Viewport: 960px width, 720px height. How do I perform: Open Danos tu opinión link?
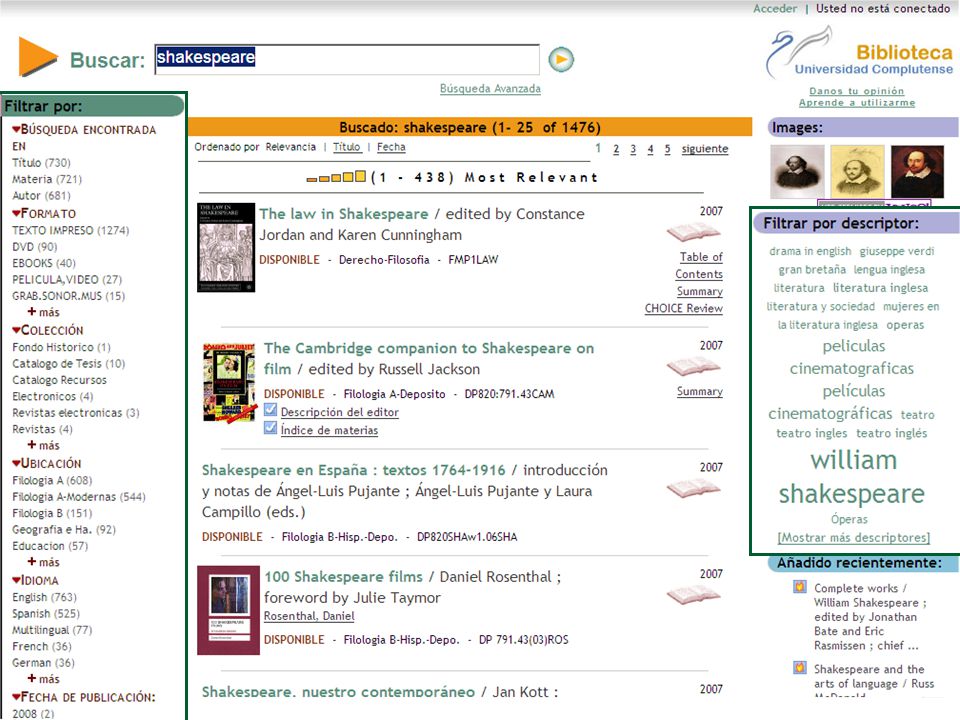(x=857, y=91)
